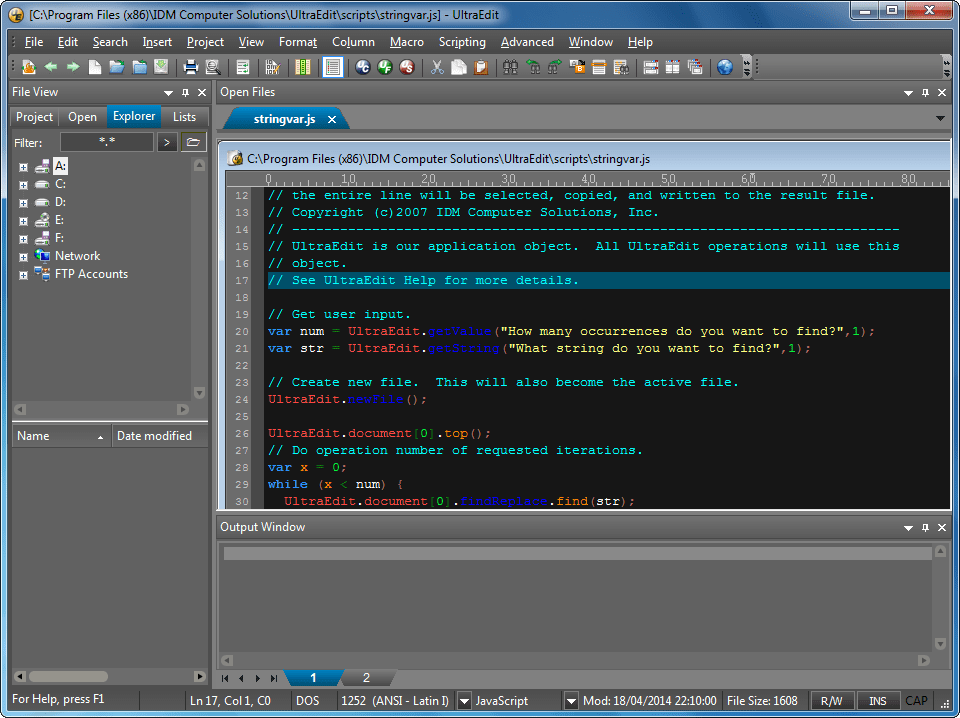Click the New File blank page icon
The image size is (960, 718).
point(95,67)
